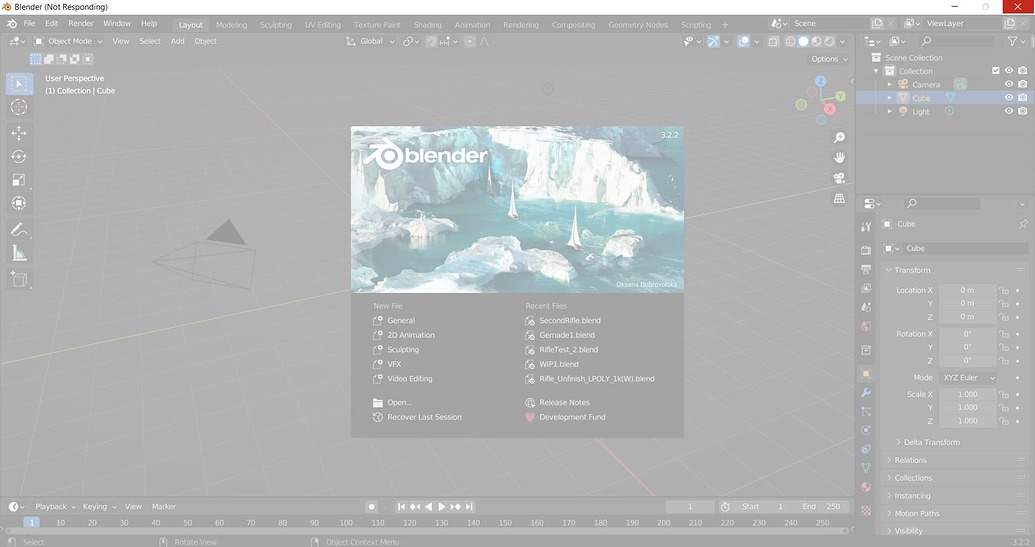The height and width of the screenshot is (547, 1035).
Task: Expand the Delta Transform panel
Action: (x=931, y=442)
